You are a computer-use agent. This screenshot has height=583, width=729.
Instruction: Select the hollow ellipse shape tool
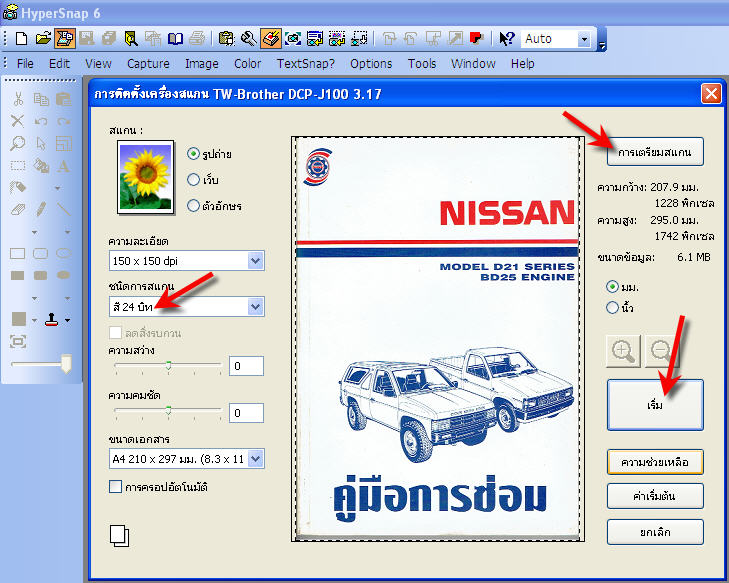[x=64, y=253]
